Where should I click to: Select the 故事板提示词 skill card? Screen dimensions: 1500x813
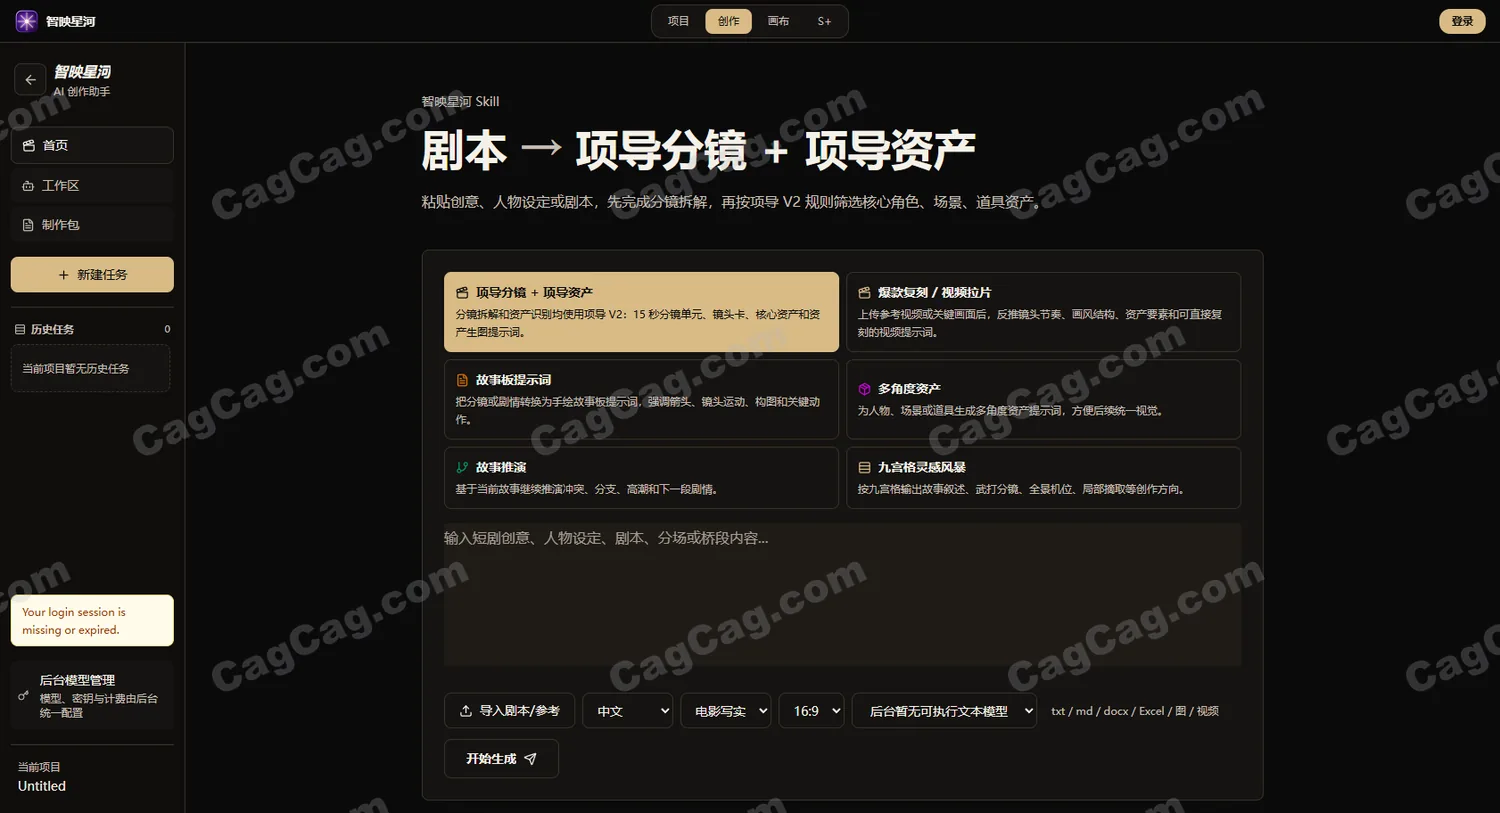tap(641, 399)
